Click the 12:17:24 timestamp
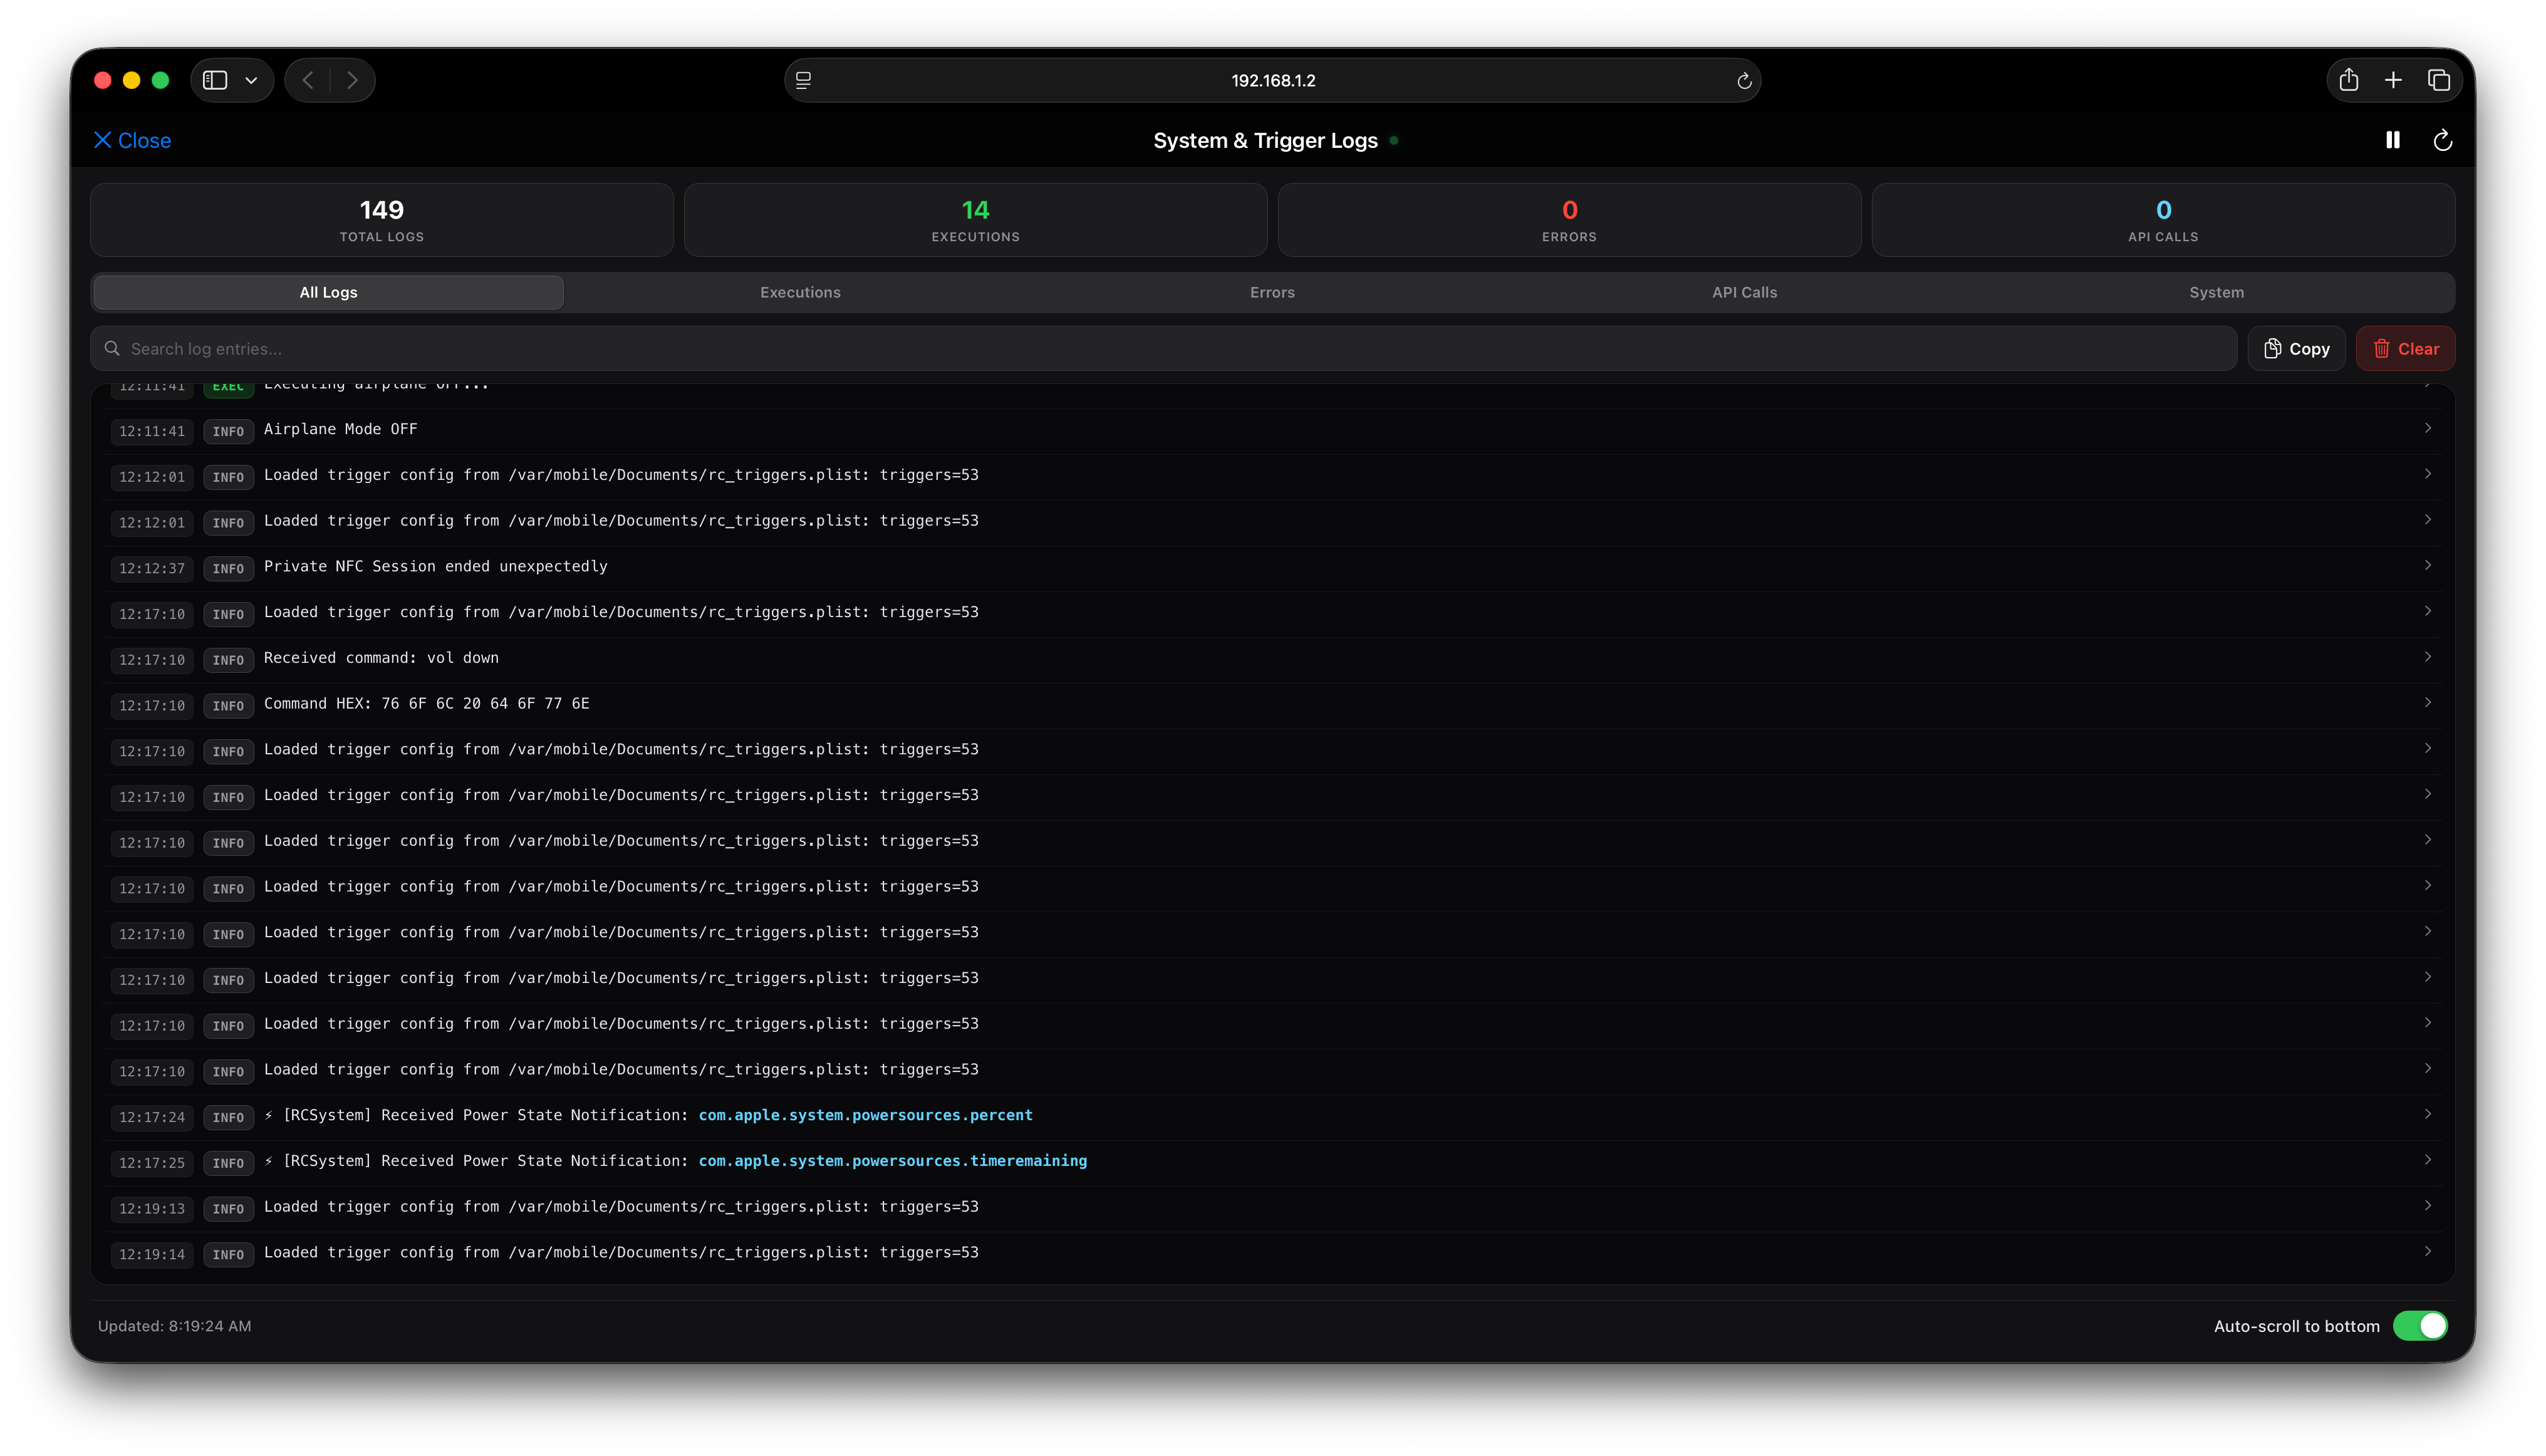Screen dimensions: 2546x1456 (x=152, y=1117)
